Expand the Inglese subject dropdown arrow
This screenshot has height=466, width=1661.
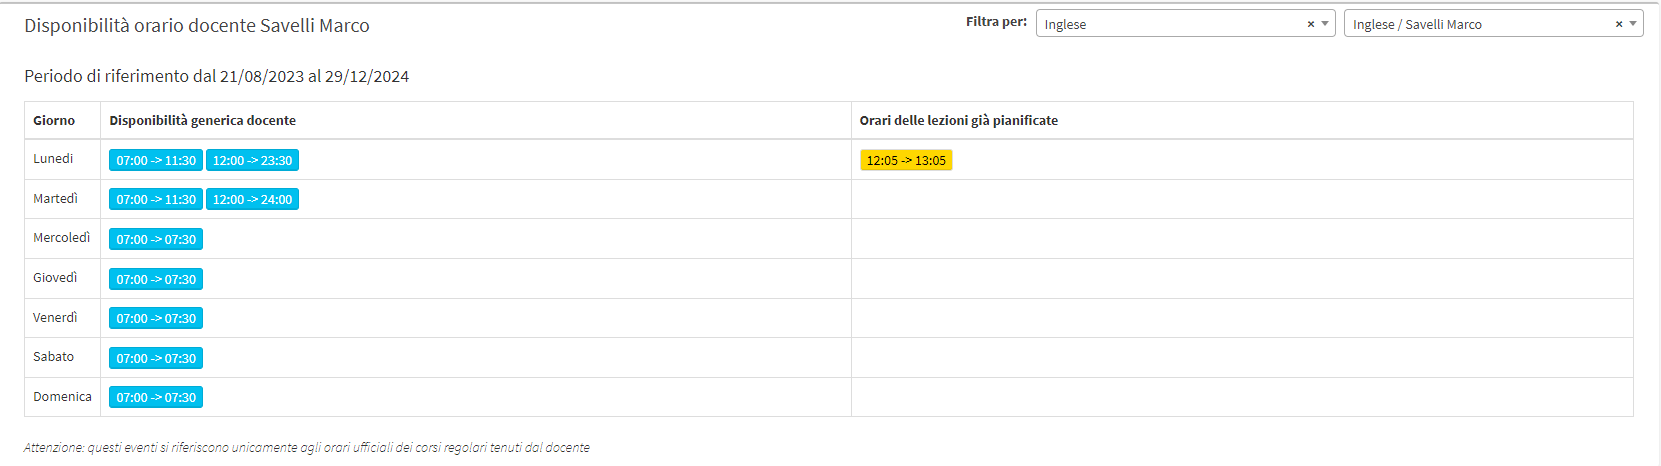tap(1325, 24)
